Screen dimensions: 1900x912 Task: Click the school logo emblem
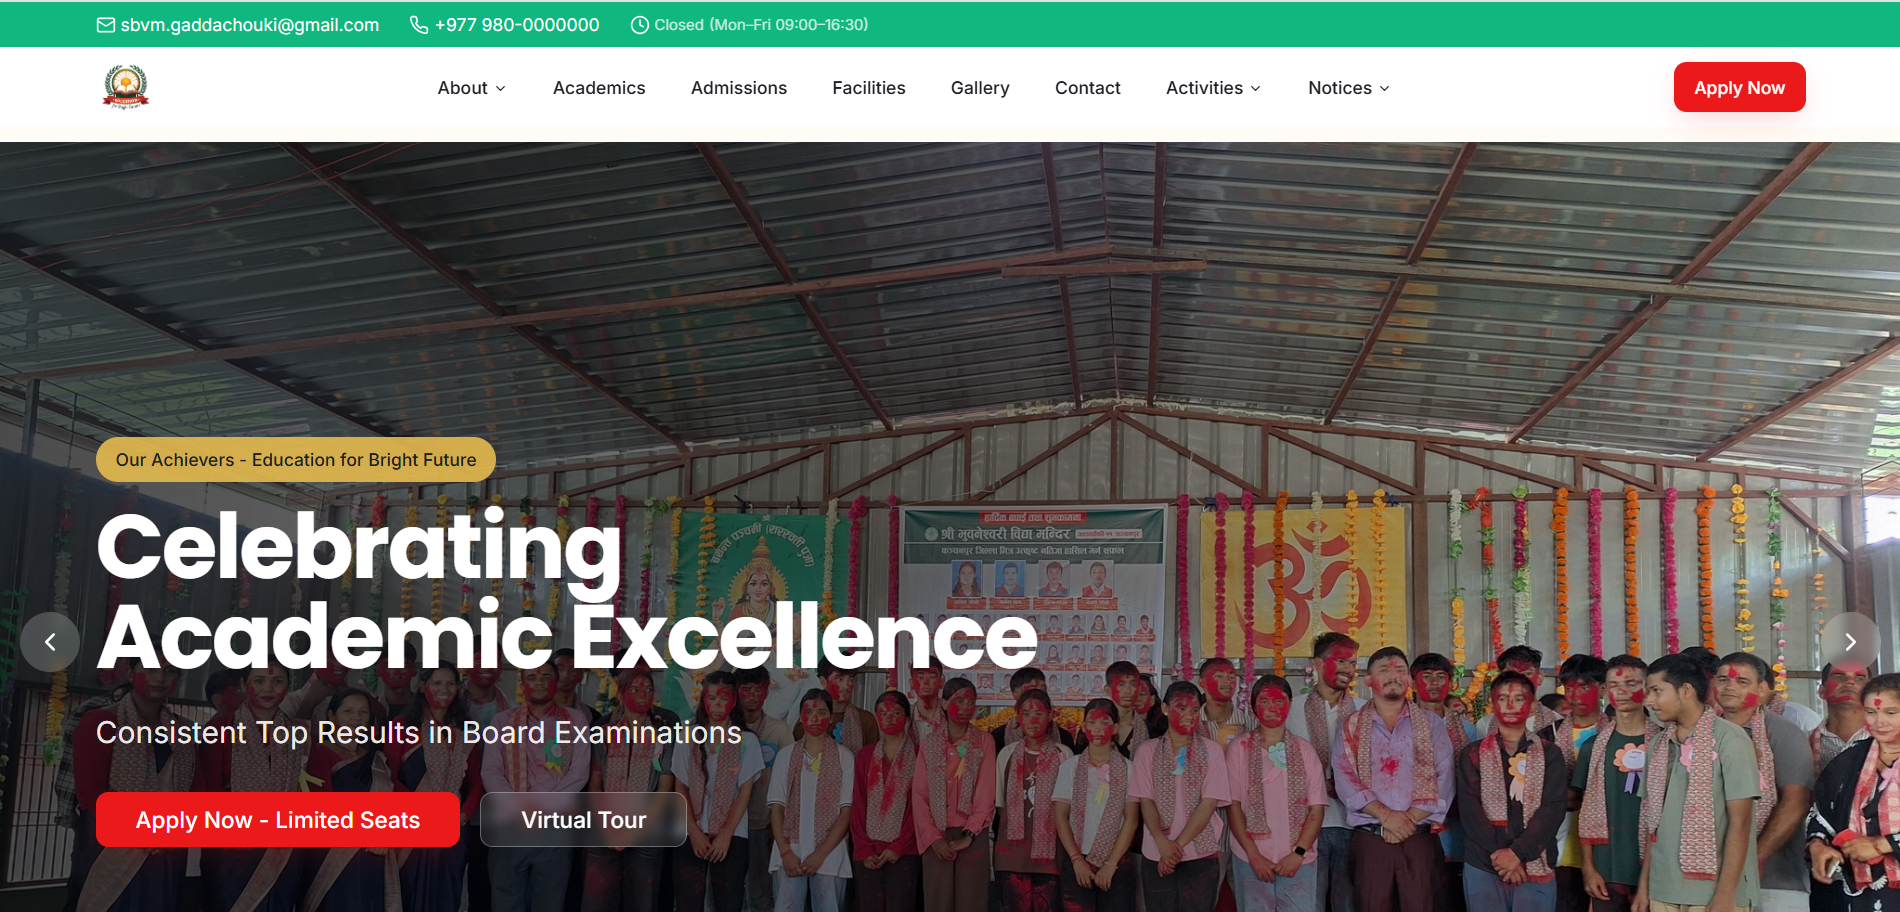point(126,87)
